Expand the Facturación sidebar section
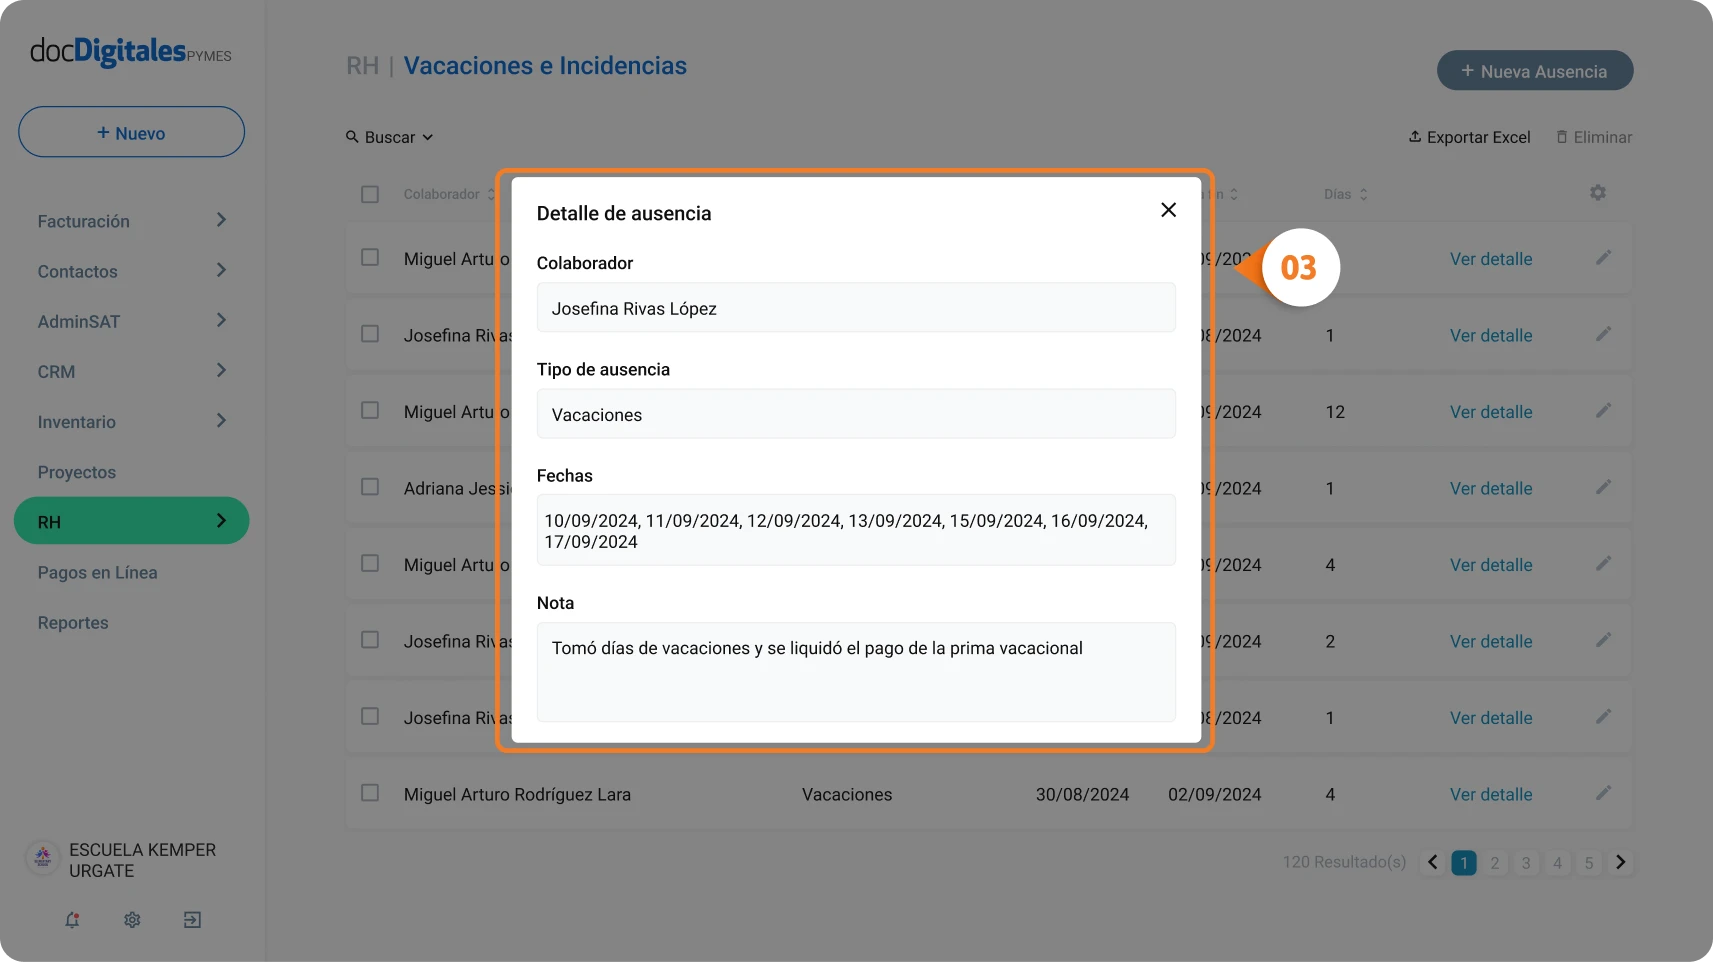Screen dimensions: 1713x962 tap(132, 221)
